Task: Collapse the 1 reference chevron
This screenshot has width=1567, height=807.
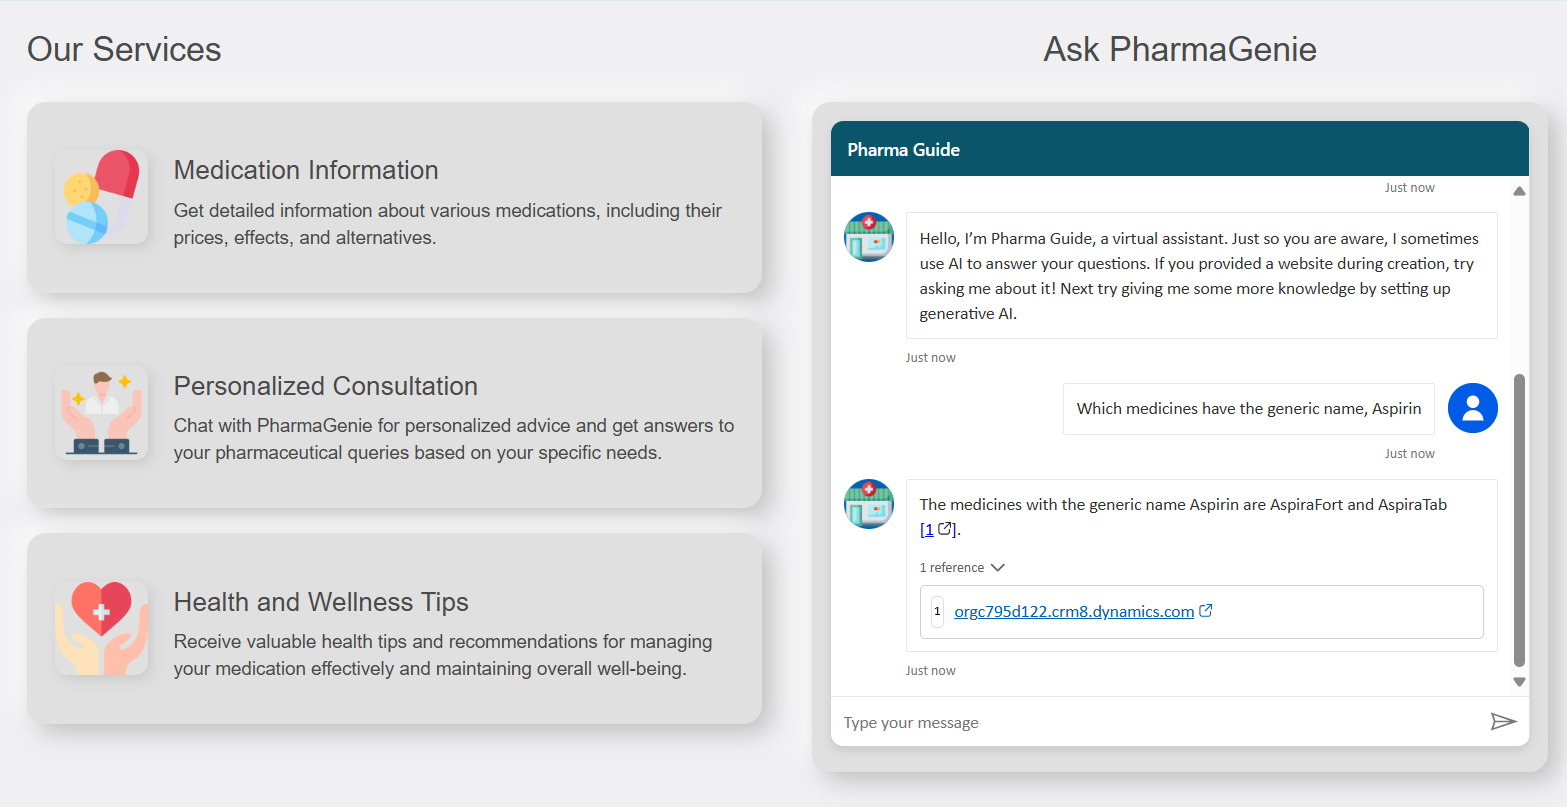Action: tap(997, 568)
